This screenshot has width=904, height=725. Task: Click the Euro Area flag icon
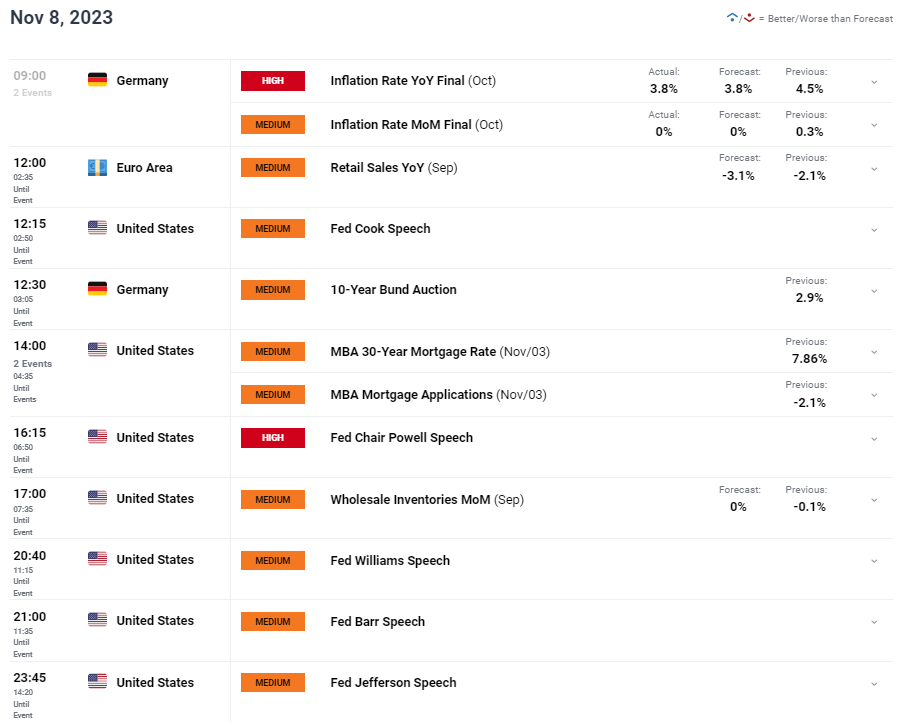click(97, 167)
